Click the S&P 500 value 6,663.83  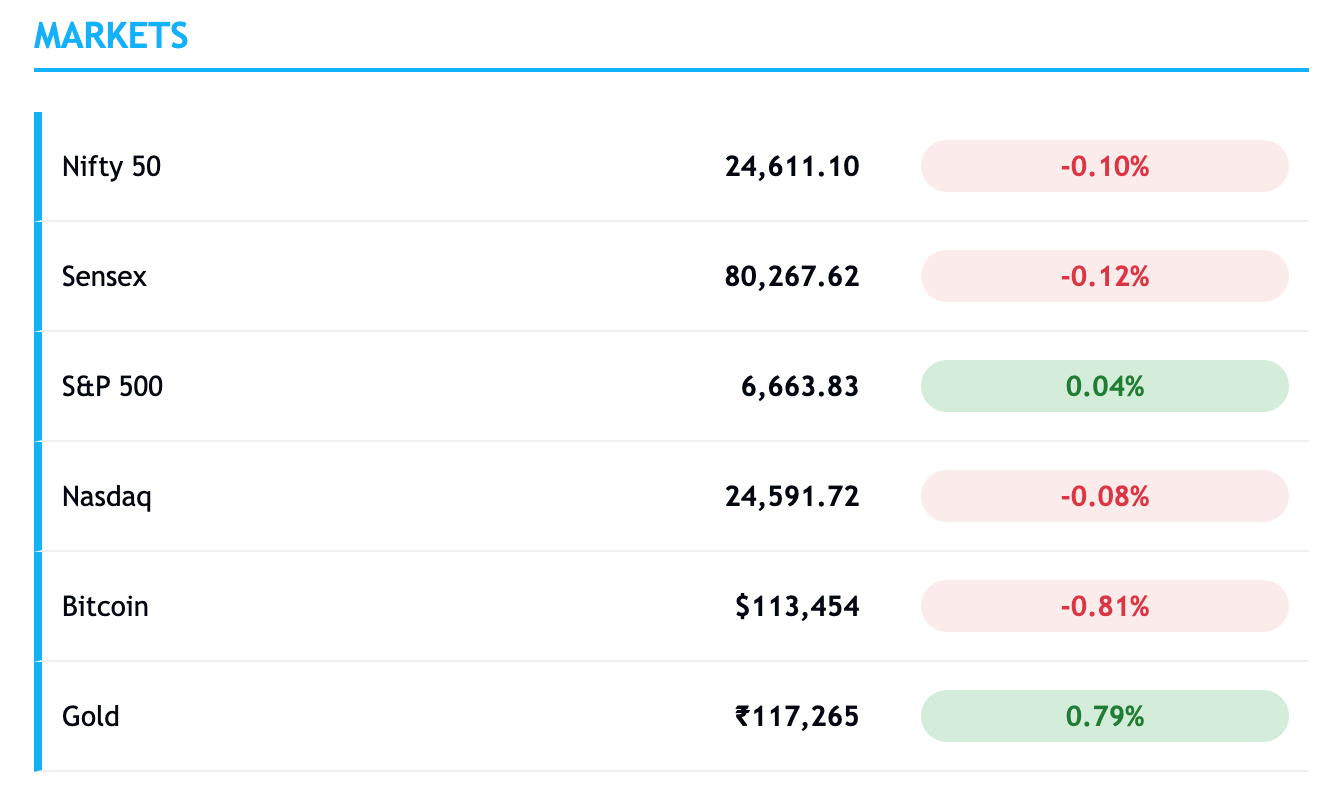click(800, 386)
